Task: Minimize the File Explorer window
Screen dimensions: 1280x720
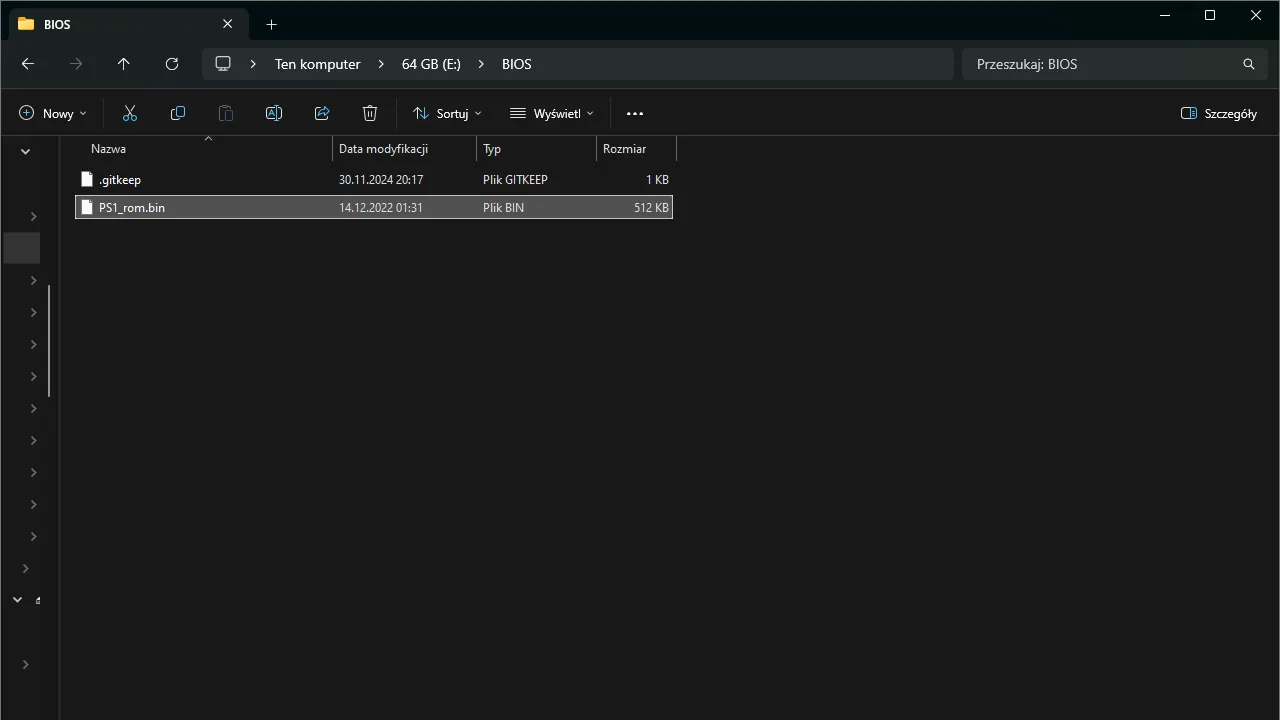Action: click(1165, 15)
